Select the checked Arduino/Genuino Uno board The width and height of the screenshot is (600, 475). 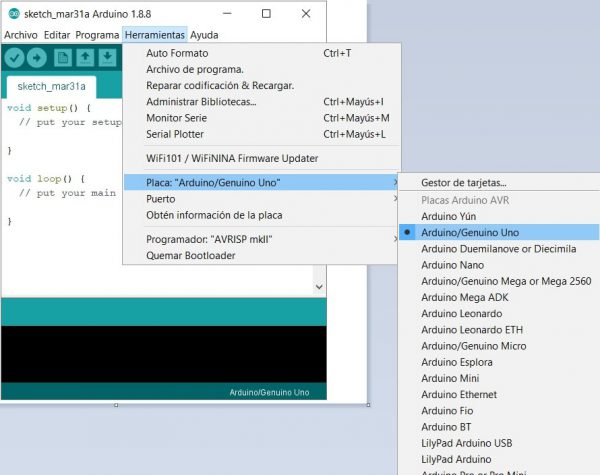pos(499,232)
